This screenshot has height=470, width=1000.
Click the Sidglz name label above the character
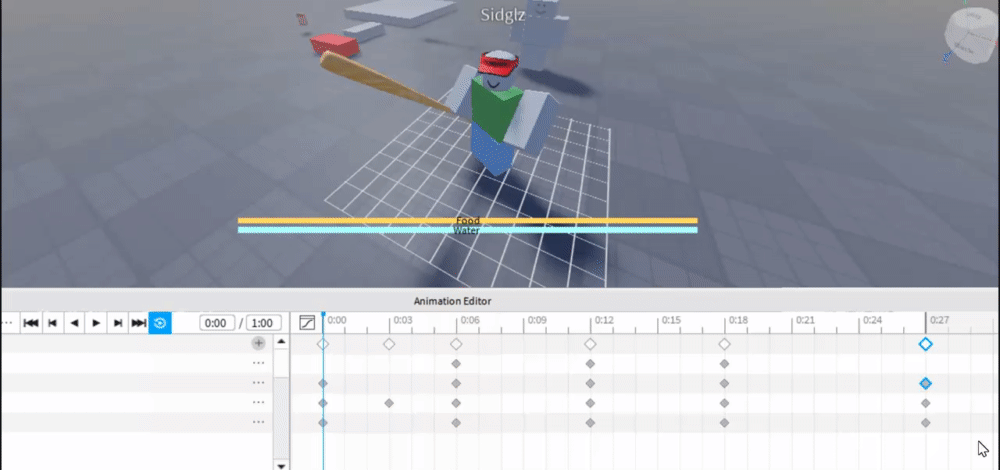pos(503,15)
